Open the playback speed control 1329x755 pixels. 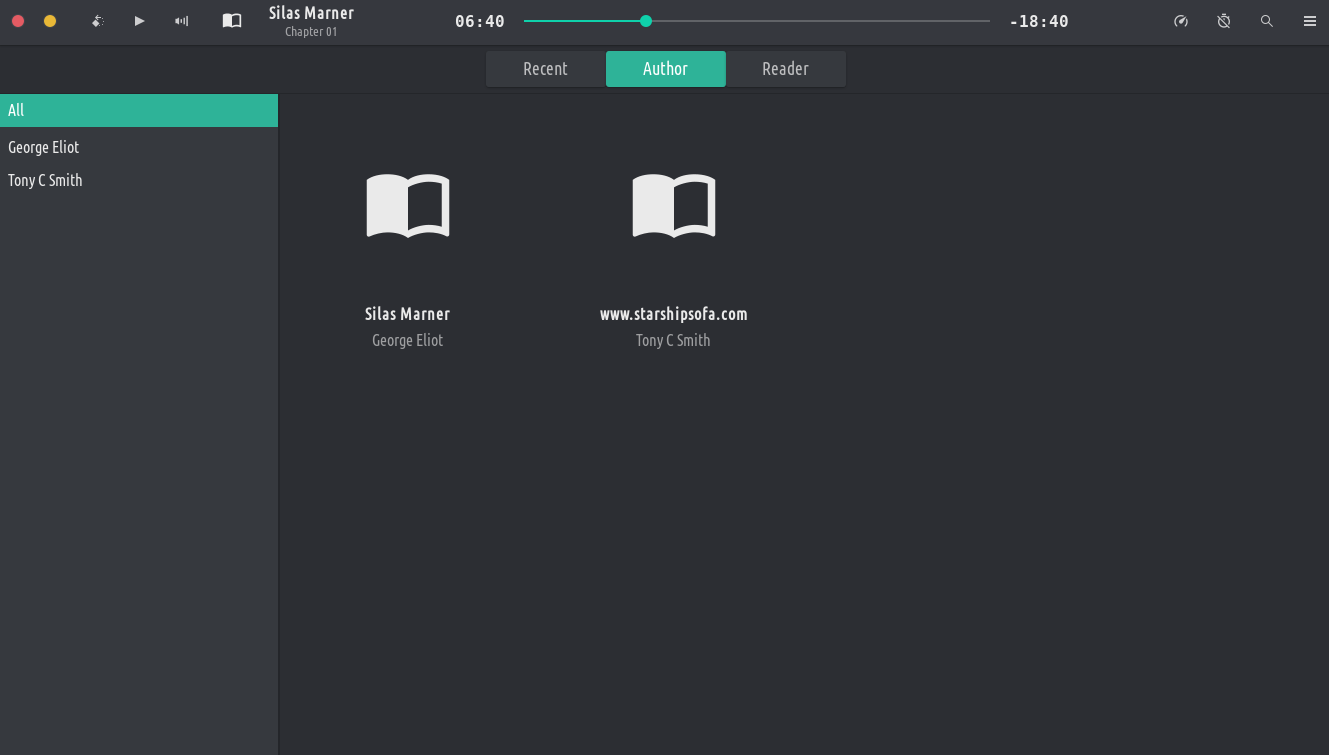tap(1181, 21)
